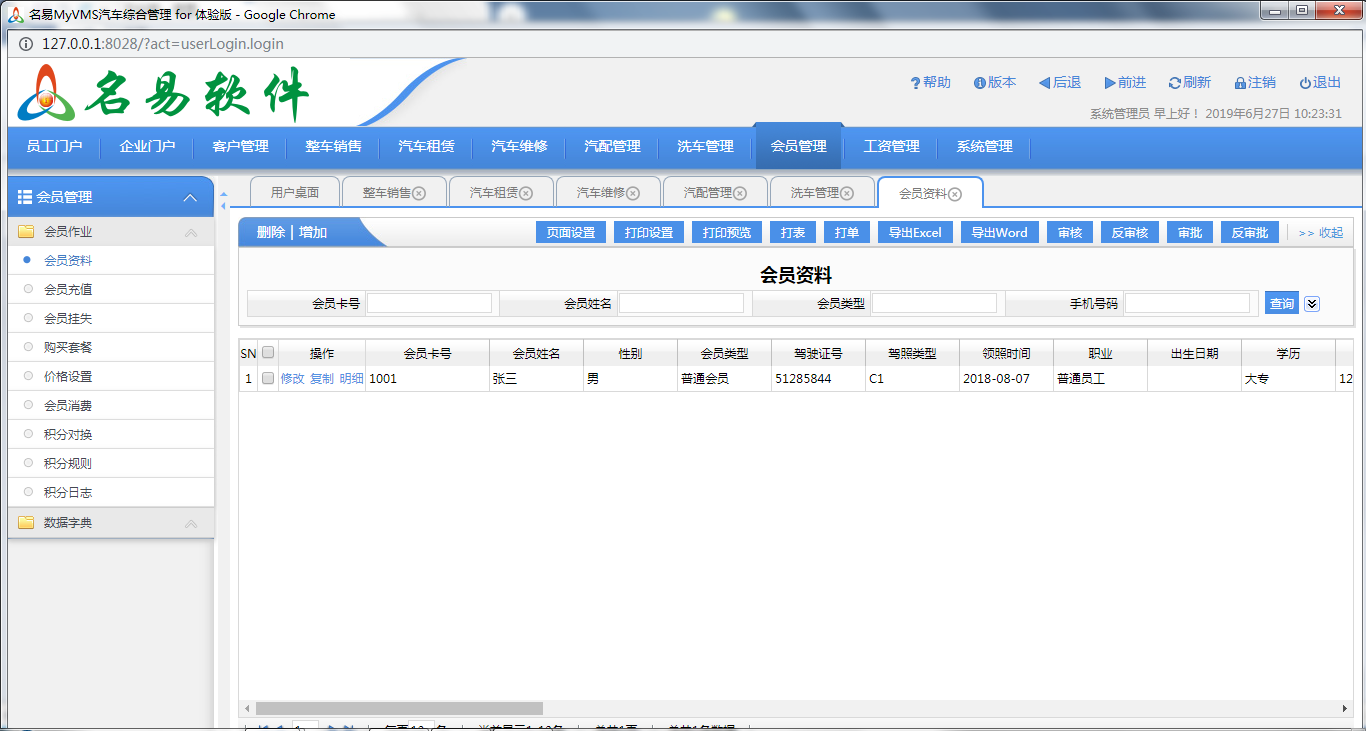The height and width of the screenshot is (731, 1366).
Task: Close the 洗车管理 tab via its X icon
Action: tap(847, 193)
